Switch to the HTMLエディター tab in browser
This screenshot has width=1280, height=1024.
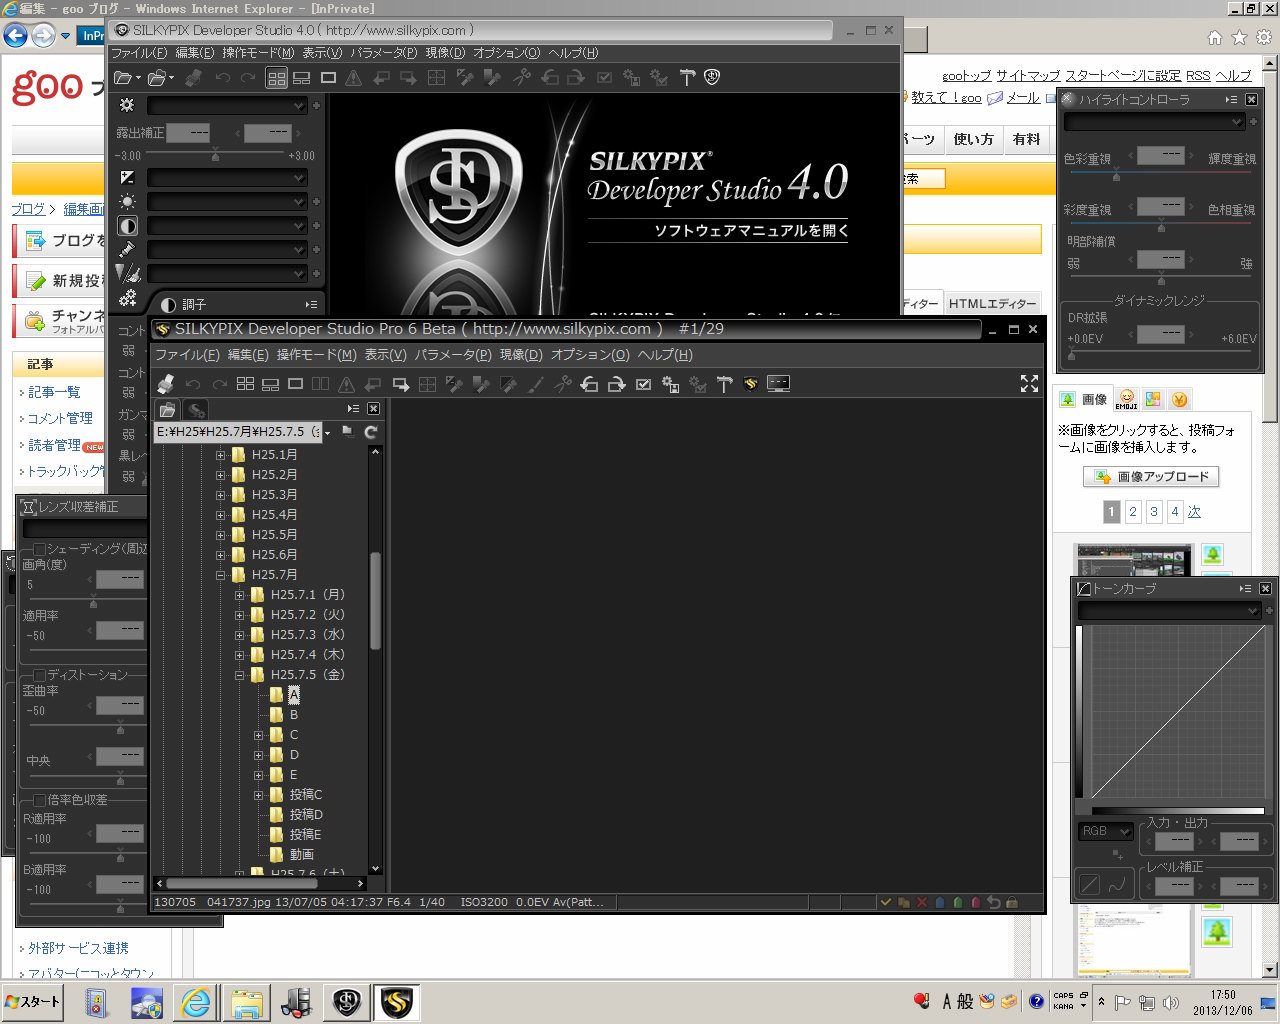[992, 304]
